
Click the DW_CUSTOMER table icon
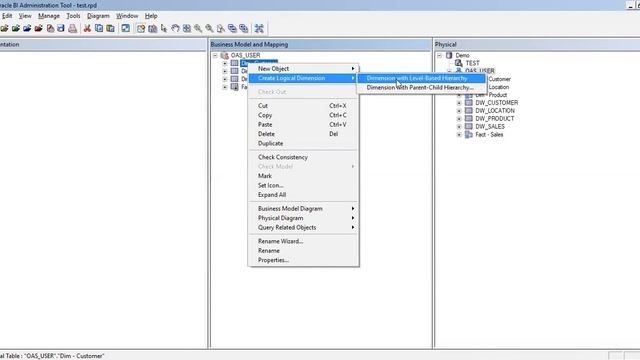(x=469, y=103)
